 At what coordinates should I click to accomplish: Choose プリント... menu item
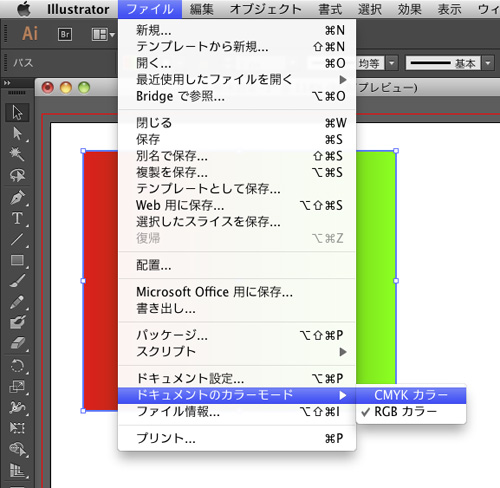tap(237, 438)
